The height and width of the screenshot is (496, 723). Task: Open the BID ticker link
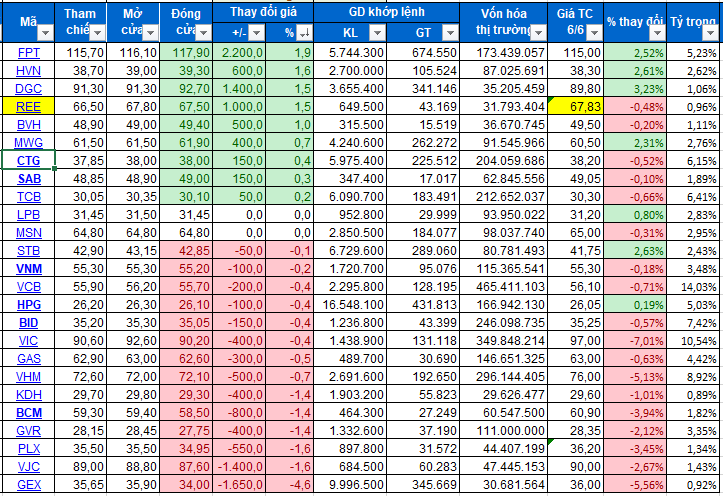click(29, 323)
